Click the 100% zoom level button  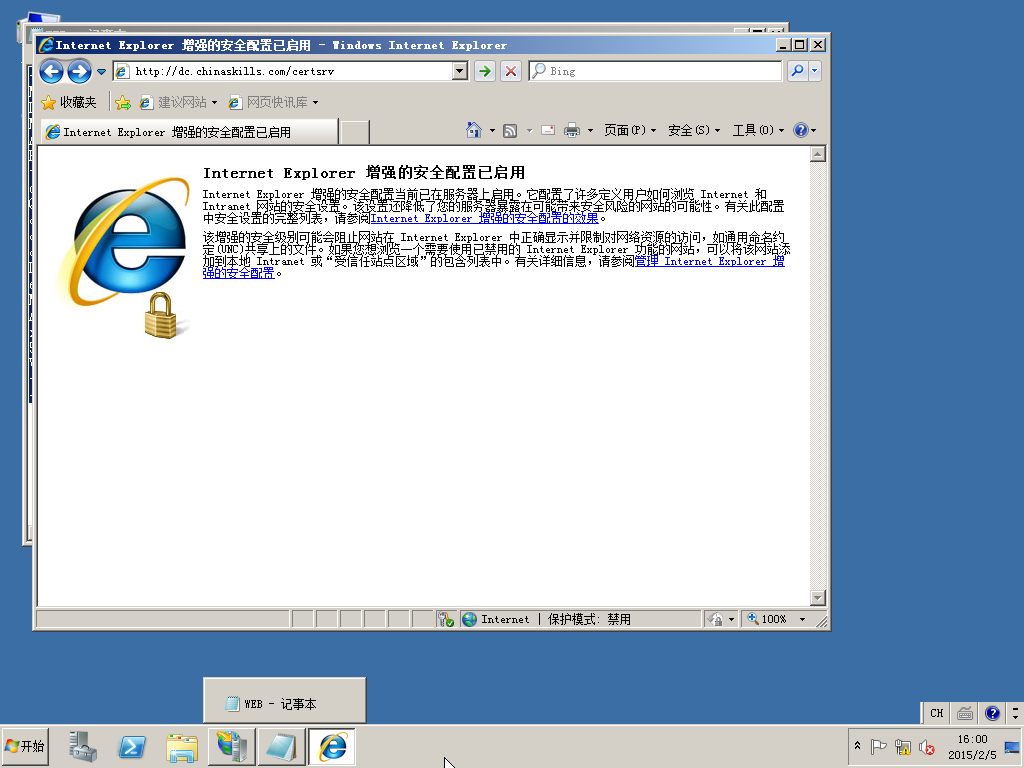pyautogui.click(x=767, y=619)
